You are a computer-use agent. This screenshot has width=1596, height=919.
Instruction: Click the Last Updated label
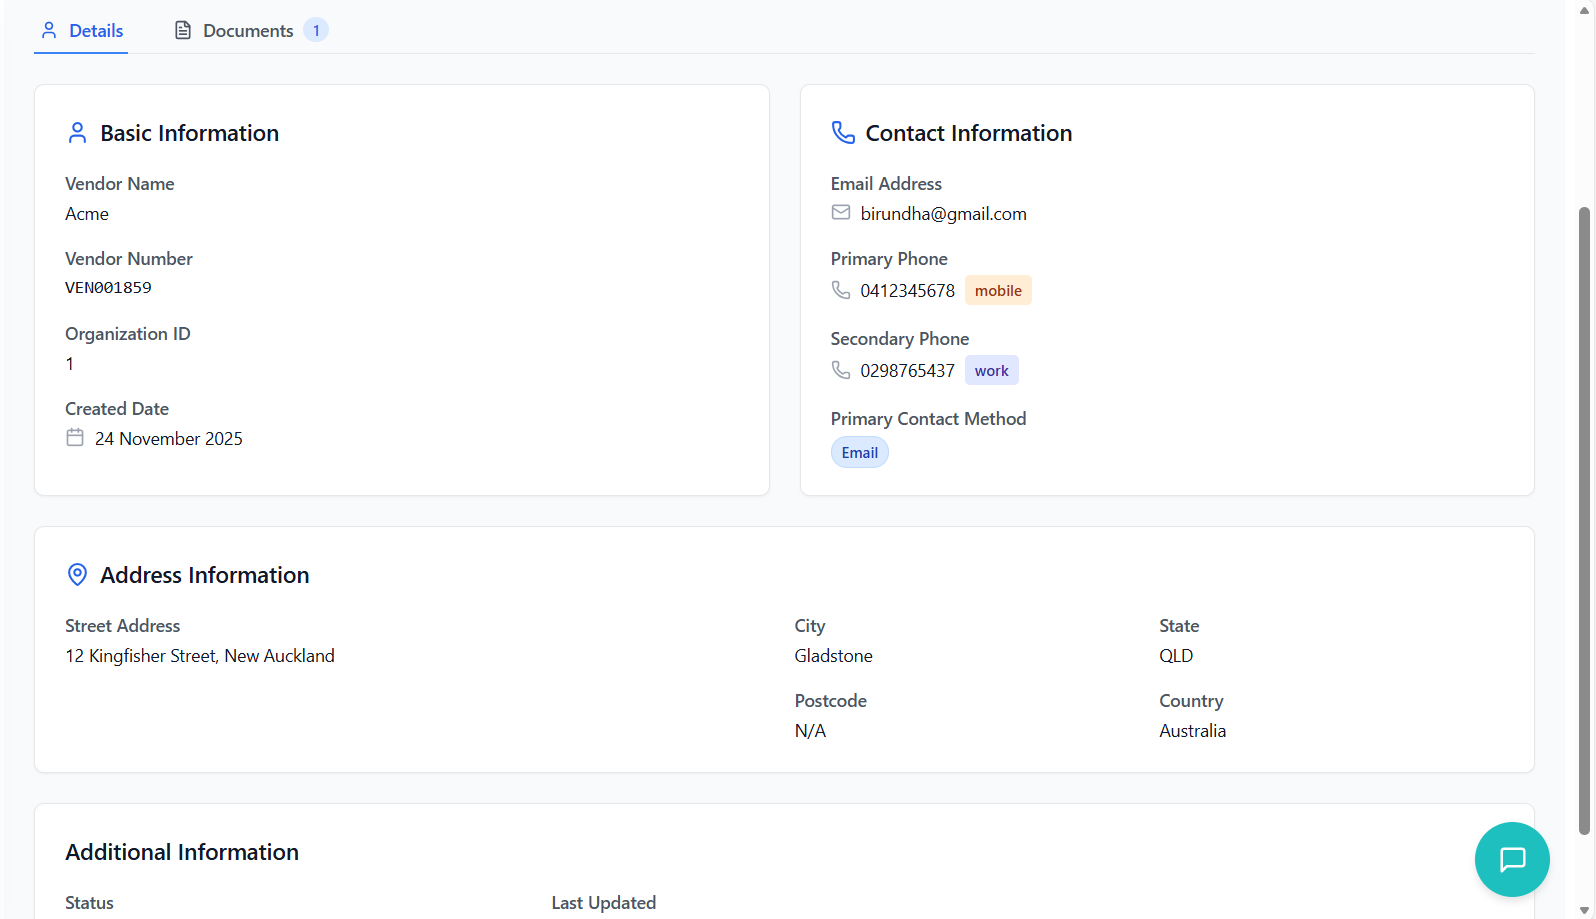tap(603, 903)
